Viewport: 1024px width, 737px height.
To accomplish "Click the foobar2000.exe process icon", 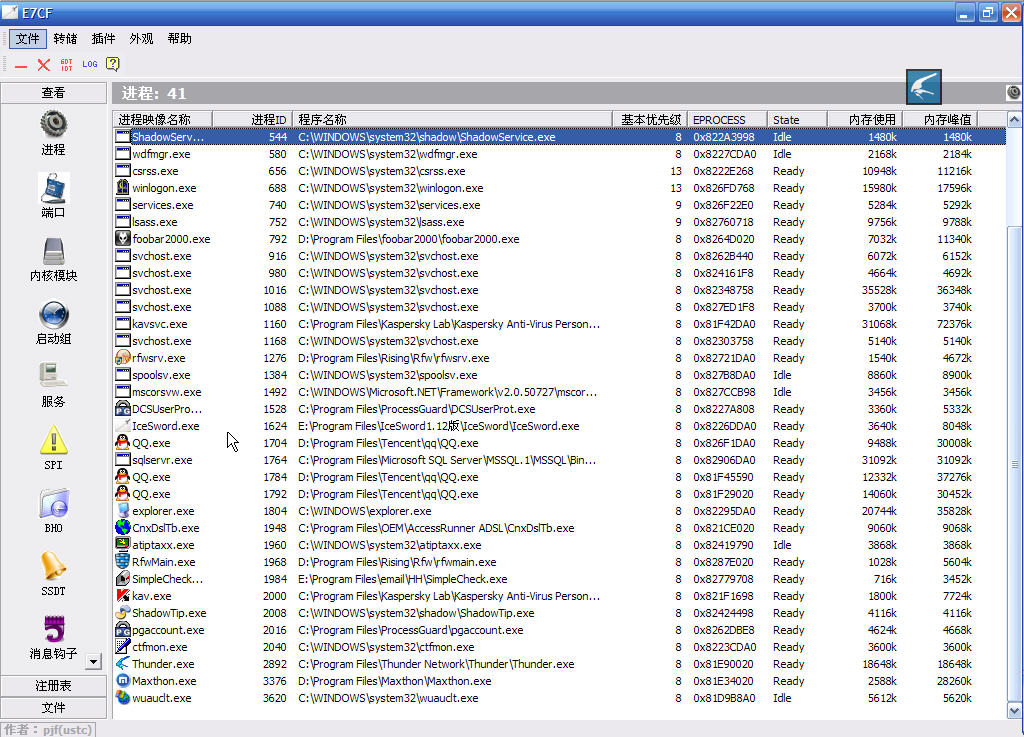I will 122,239.
